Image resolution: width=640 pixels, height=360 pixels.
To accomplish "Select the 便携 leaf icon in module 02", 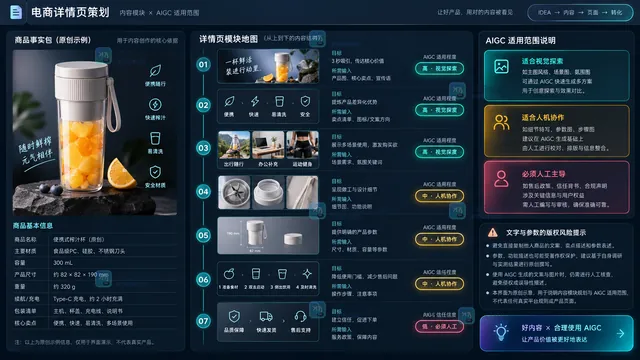I will click(x=229, y=101).
